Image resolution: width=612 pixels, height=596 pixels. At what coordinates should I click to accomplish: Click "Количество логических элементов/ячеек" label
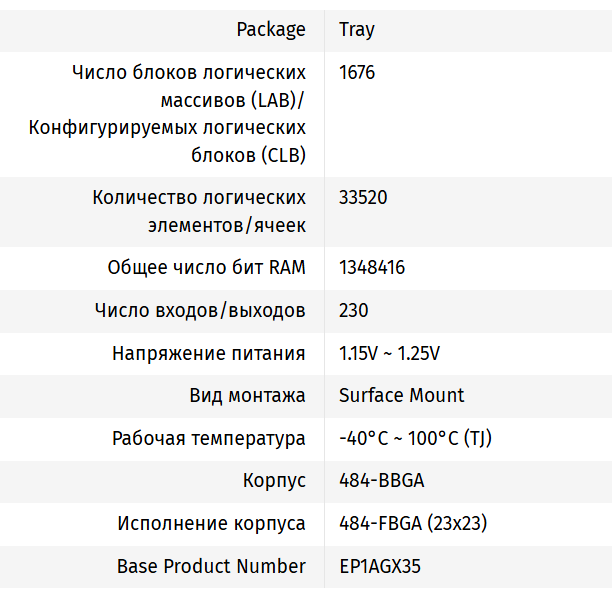click(199, 211)
